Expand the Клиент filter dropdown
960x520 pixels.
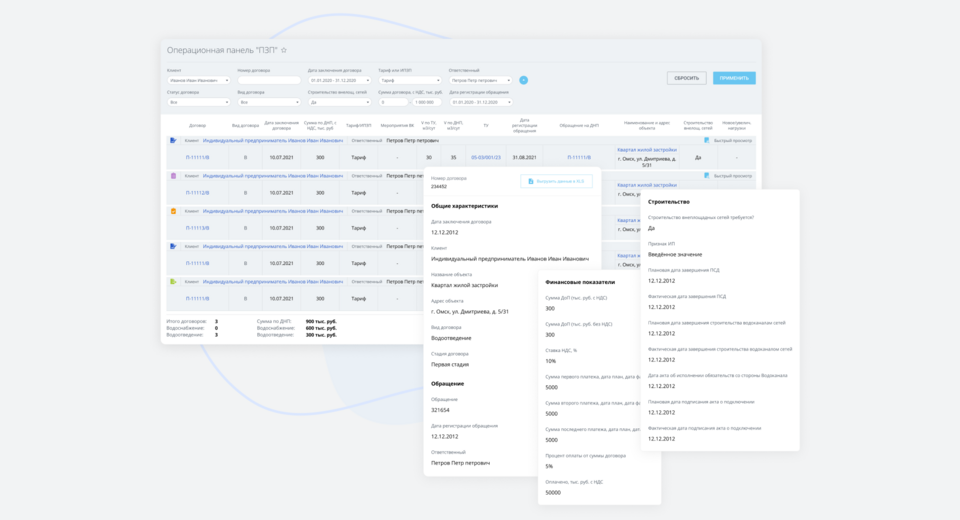(x=198, y=80)
